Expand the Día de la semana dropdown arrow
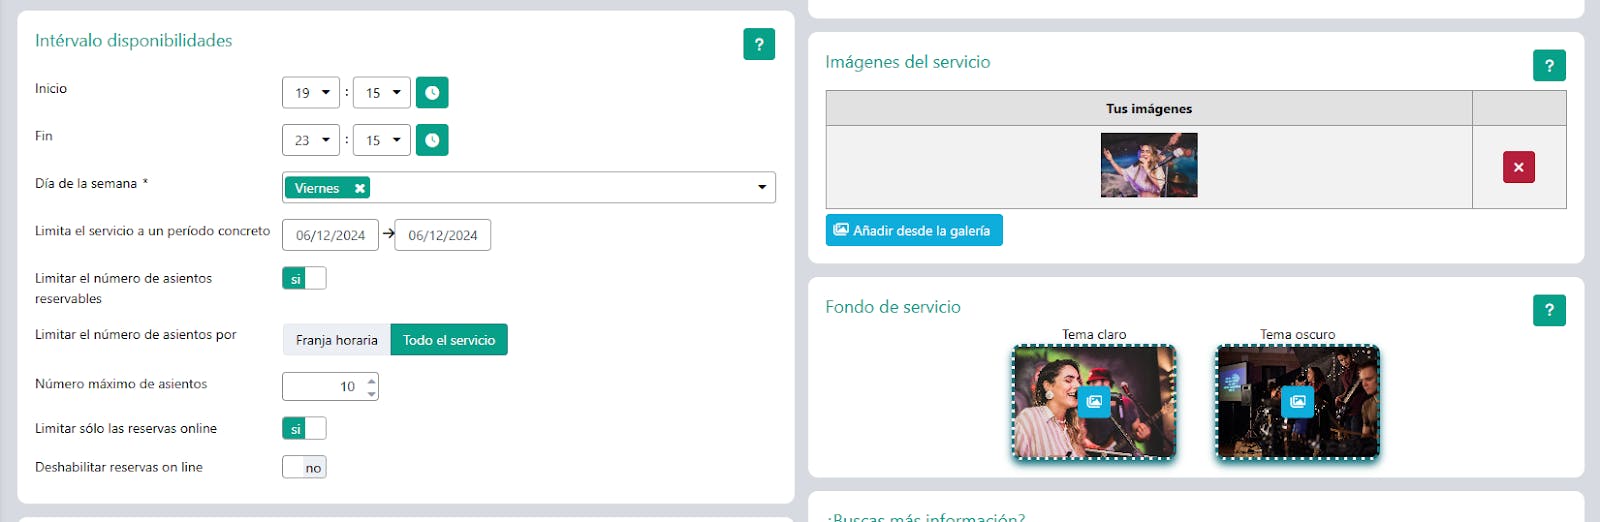The image size is (1600, 522). coord(762,188)
